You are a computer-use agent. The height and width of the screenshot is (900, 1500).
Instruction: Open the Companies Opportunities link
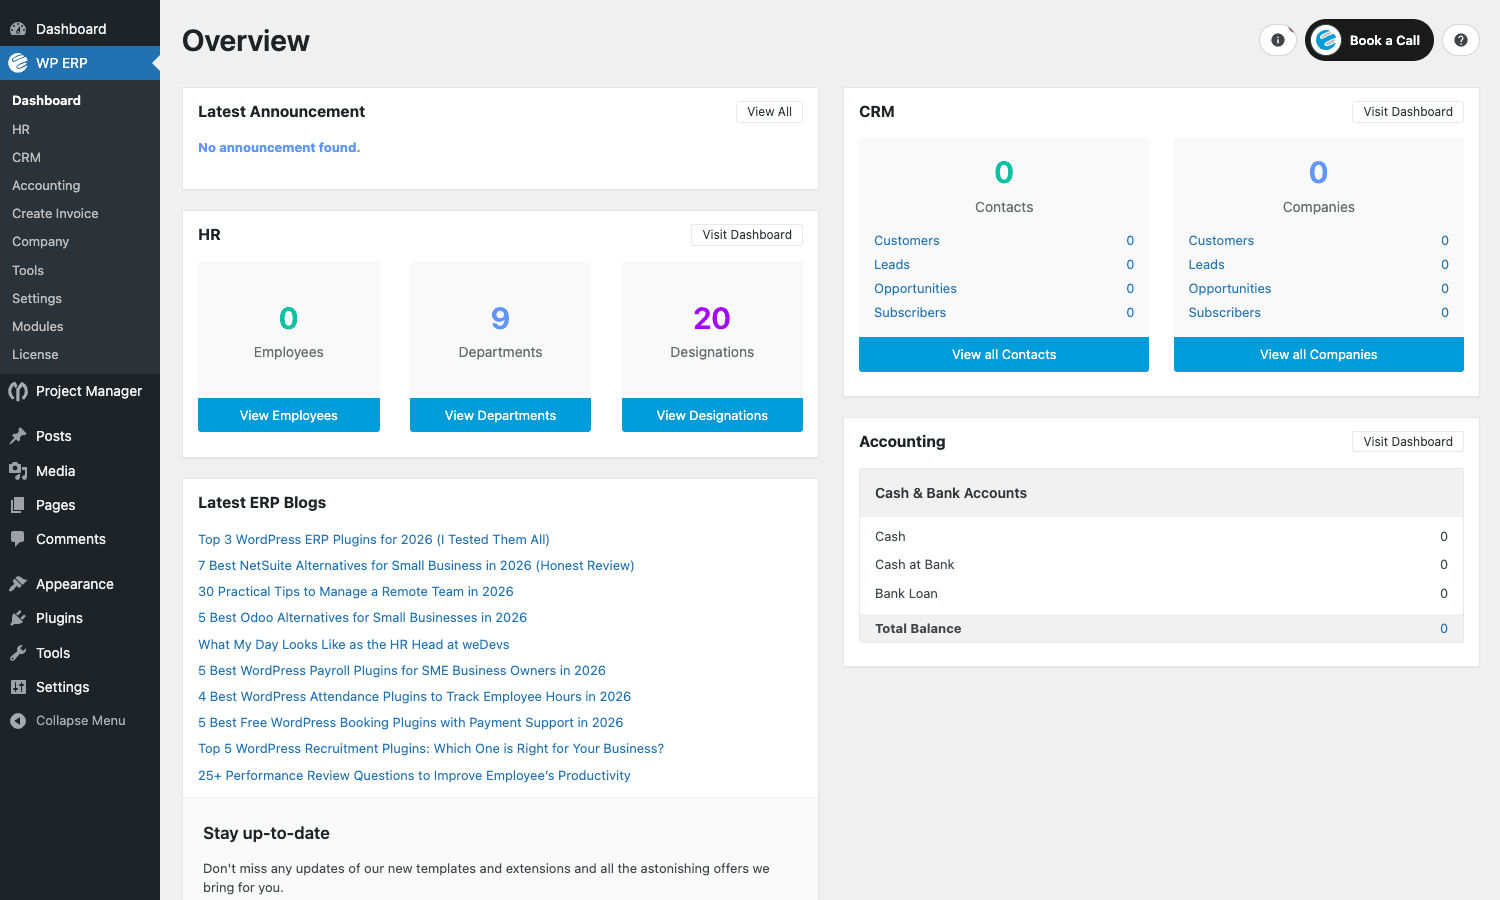[1230, 288]
